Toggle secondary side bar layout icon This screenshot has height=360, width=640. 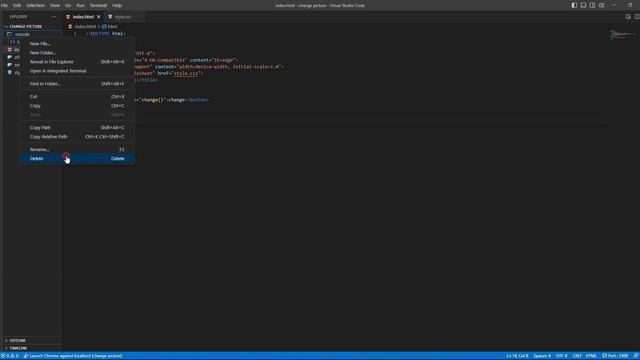click(x=592, y=5)
